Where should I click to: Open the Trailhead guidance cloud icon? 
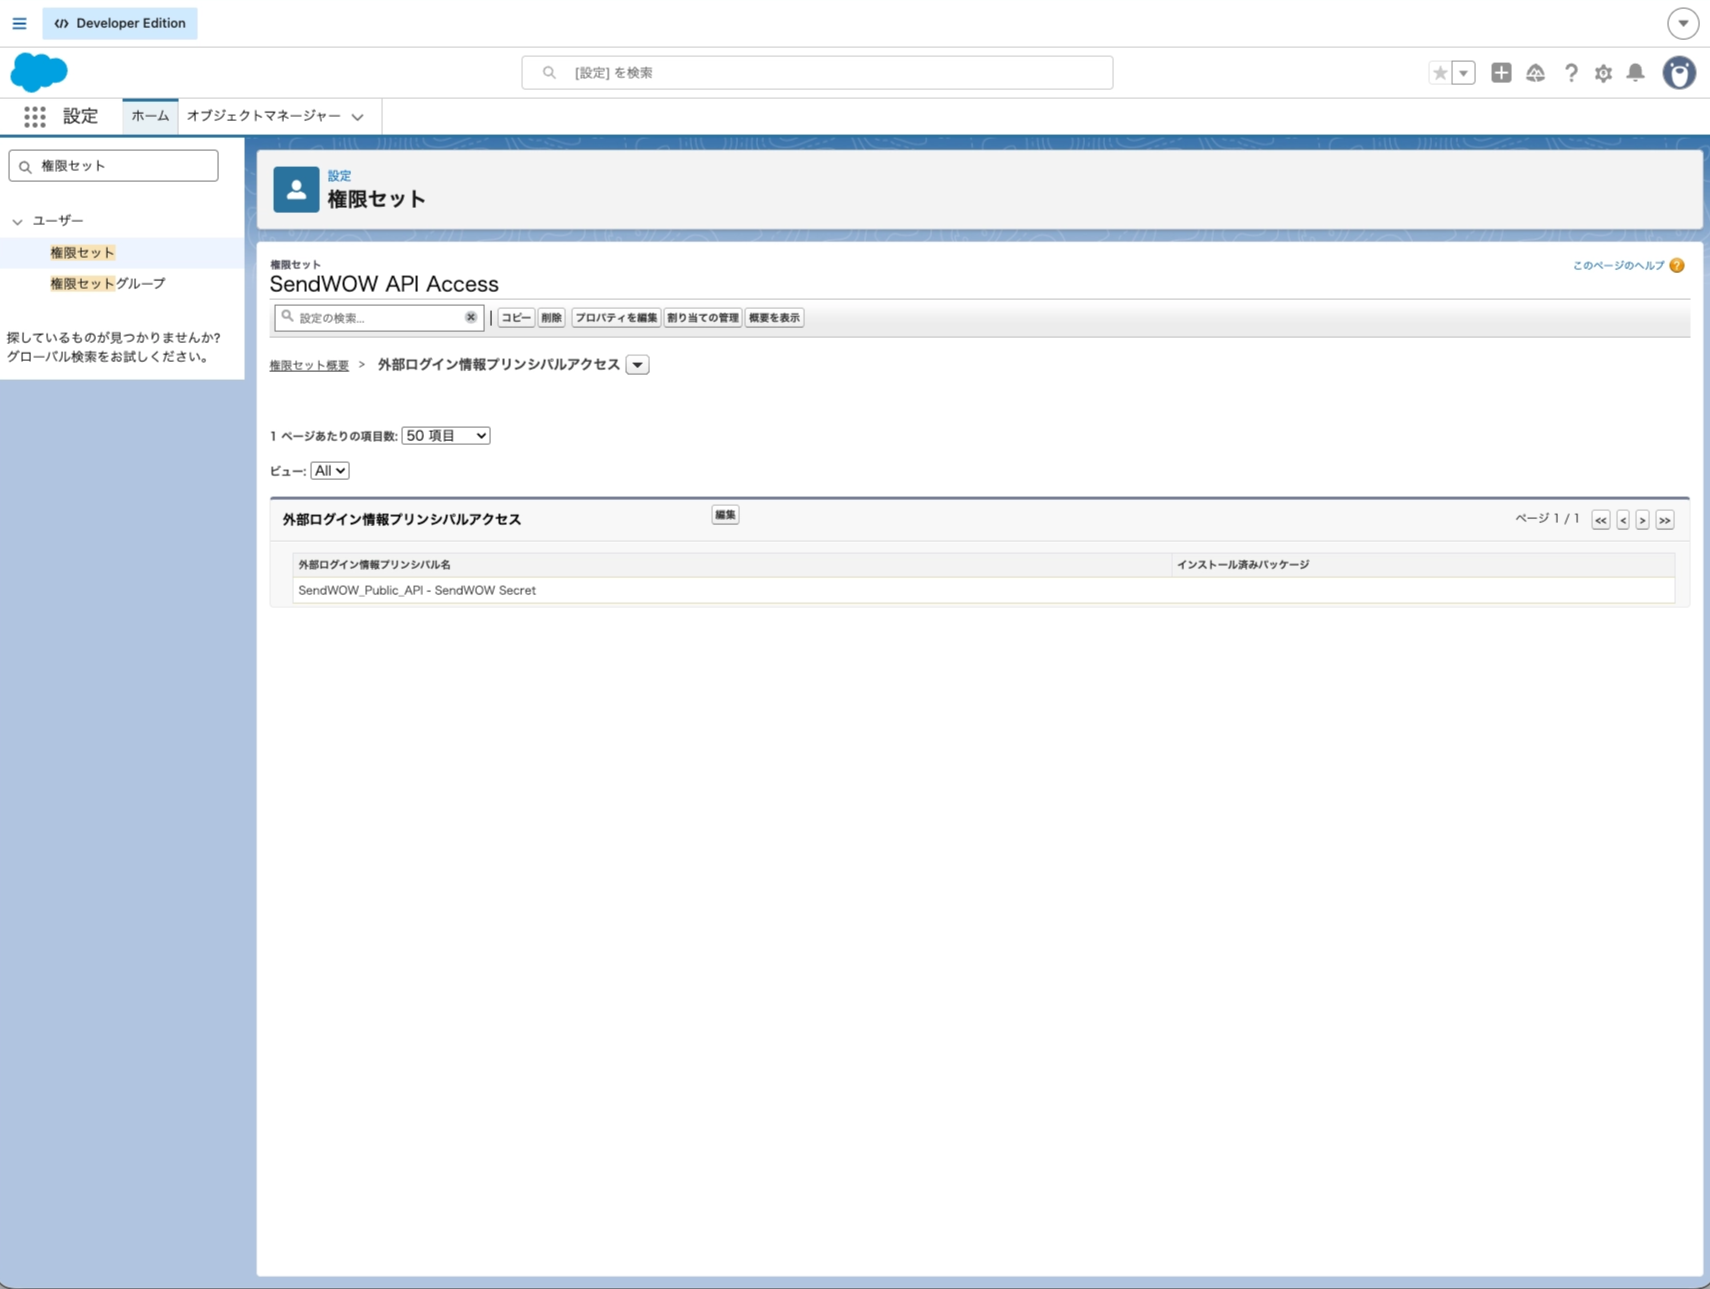1536,72
